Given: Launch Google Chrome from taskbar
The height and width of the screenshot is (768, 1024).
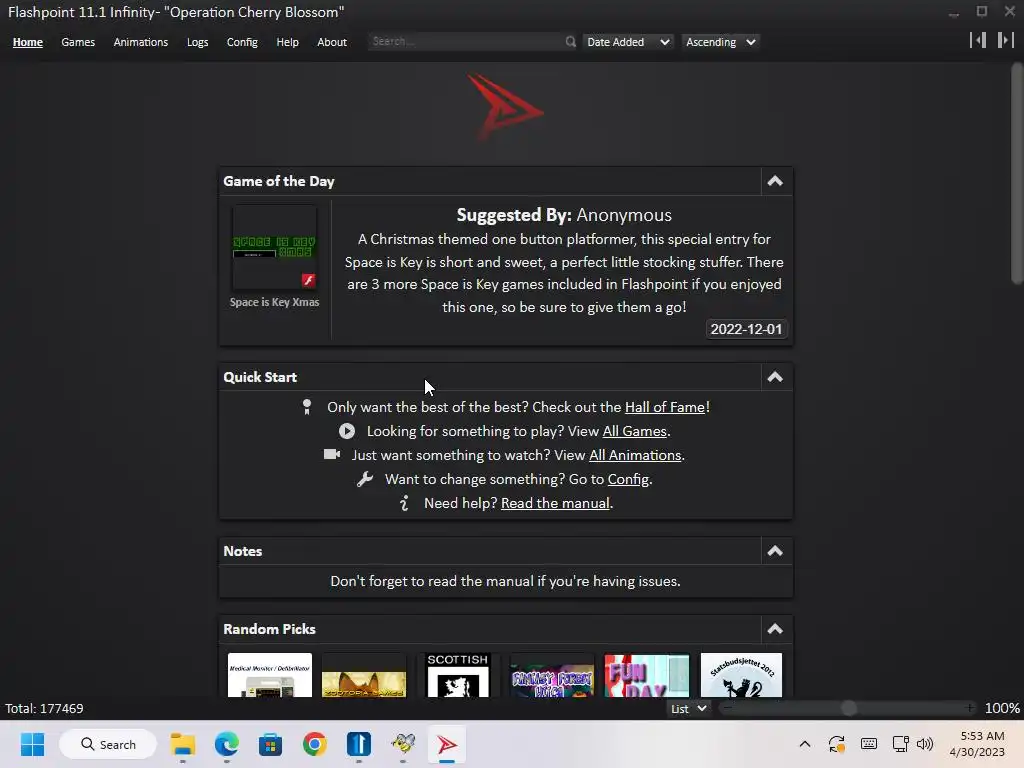Looking at the screenshot, I should pyautogui.click(x=315, y=744).
